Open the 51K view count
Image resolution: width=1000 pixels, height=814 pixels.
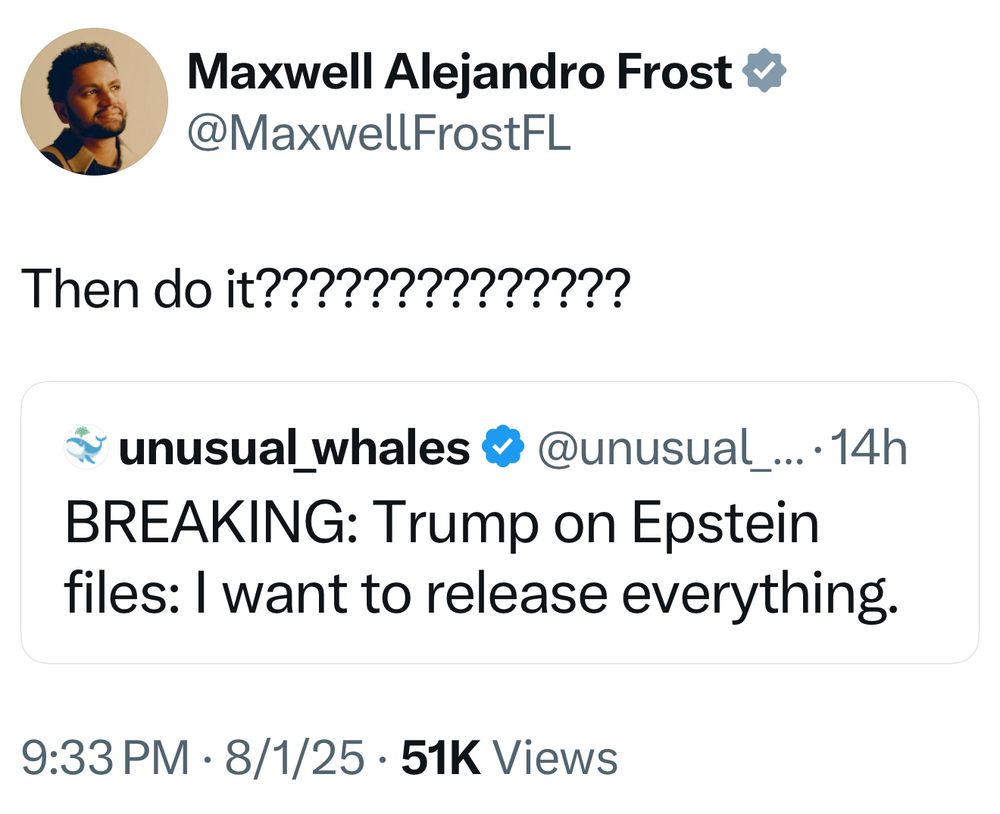[441, 758]
